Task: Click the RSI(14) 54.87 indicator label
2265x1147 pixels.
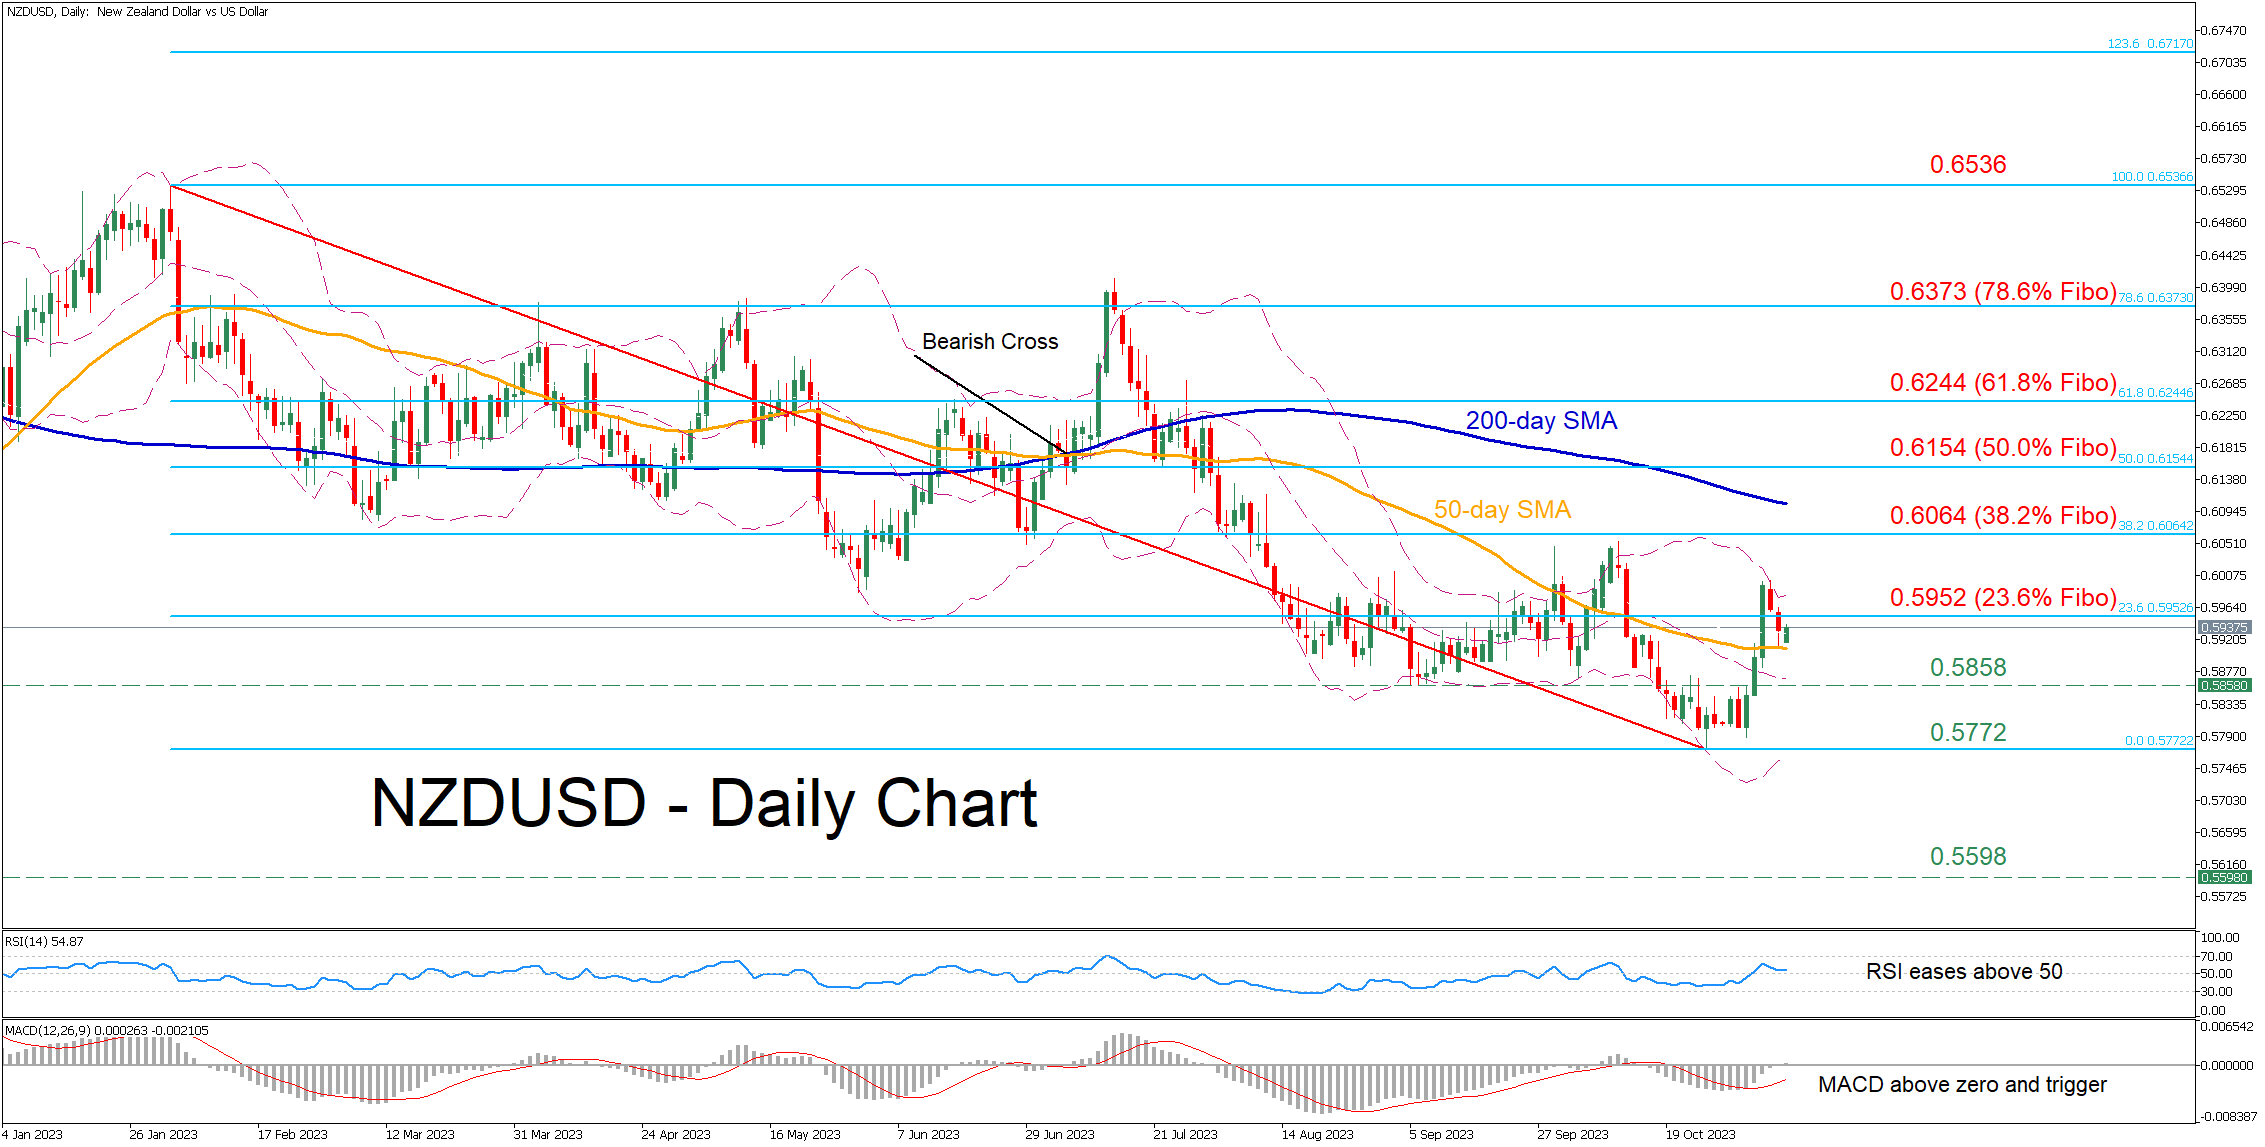Action: point(45,942)
